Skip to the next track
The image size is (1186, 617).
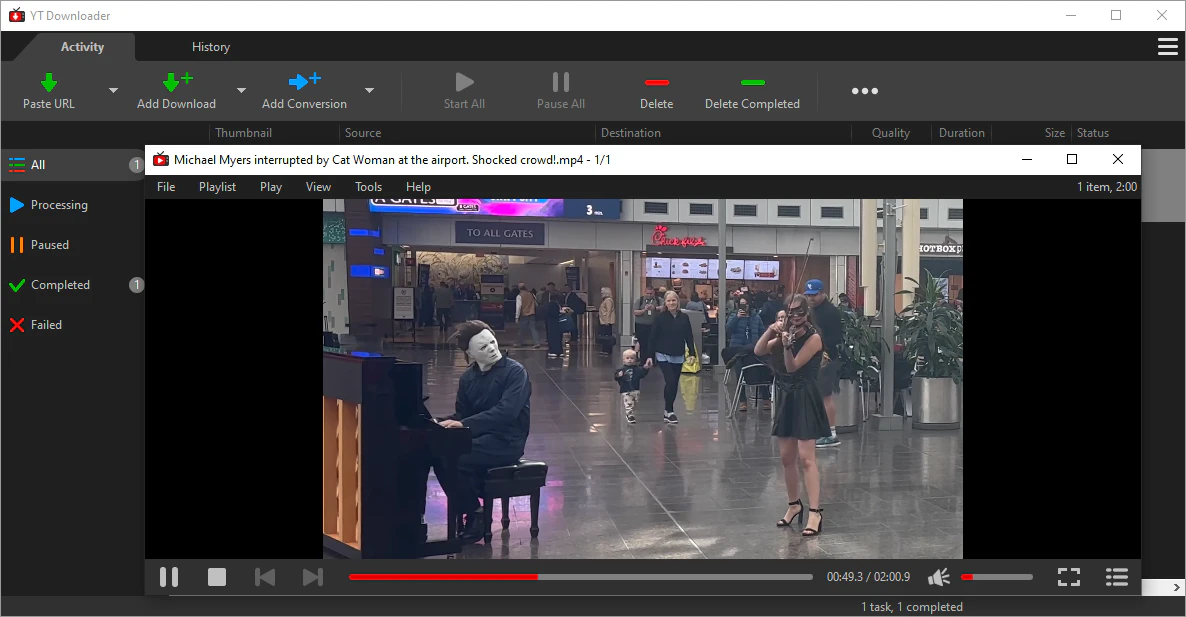coord(312,577)
